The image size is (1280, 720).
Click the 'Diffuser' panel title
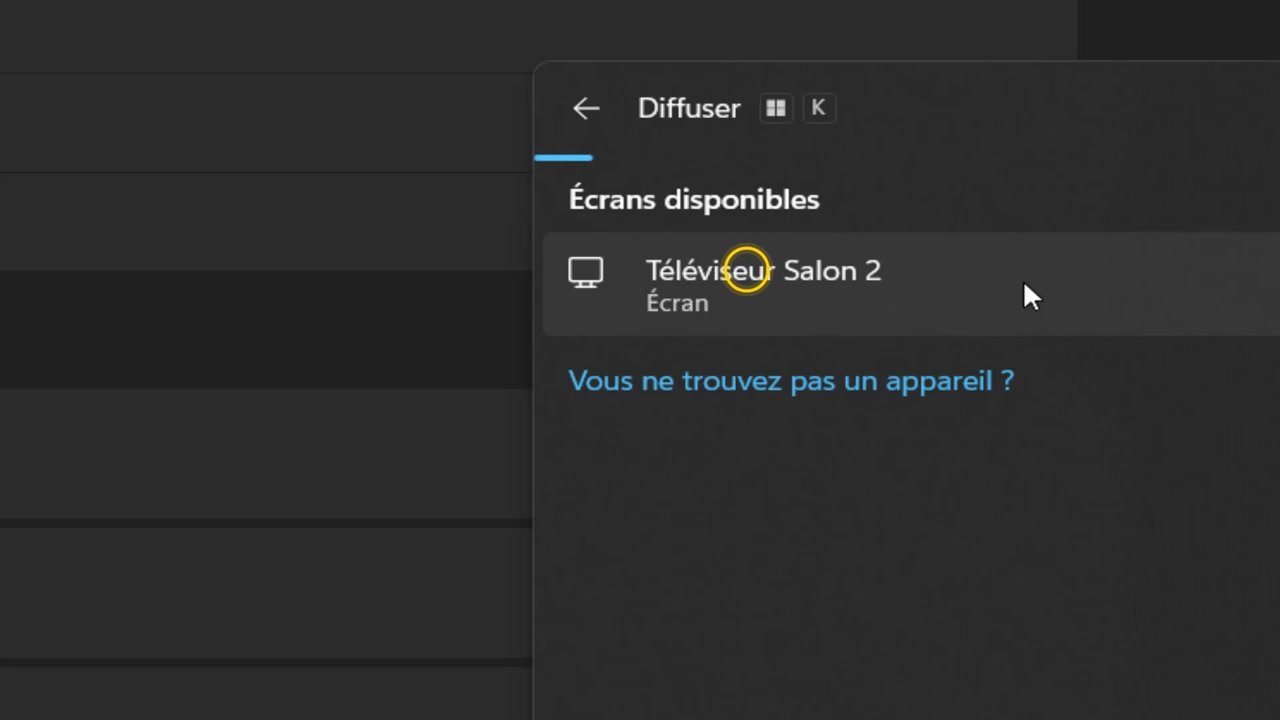(x=689, y=108)
